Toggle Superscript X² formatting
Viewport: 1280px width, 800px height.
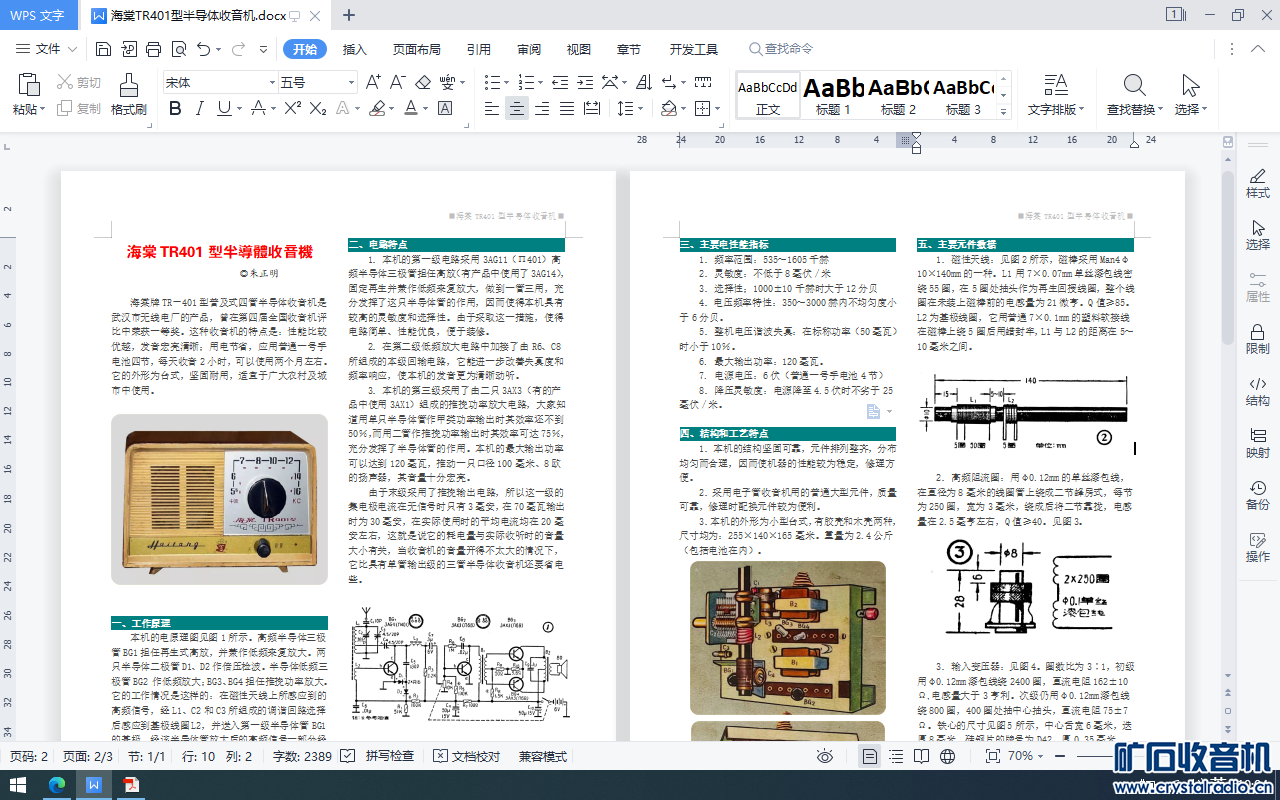click(293, 108)
